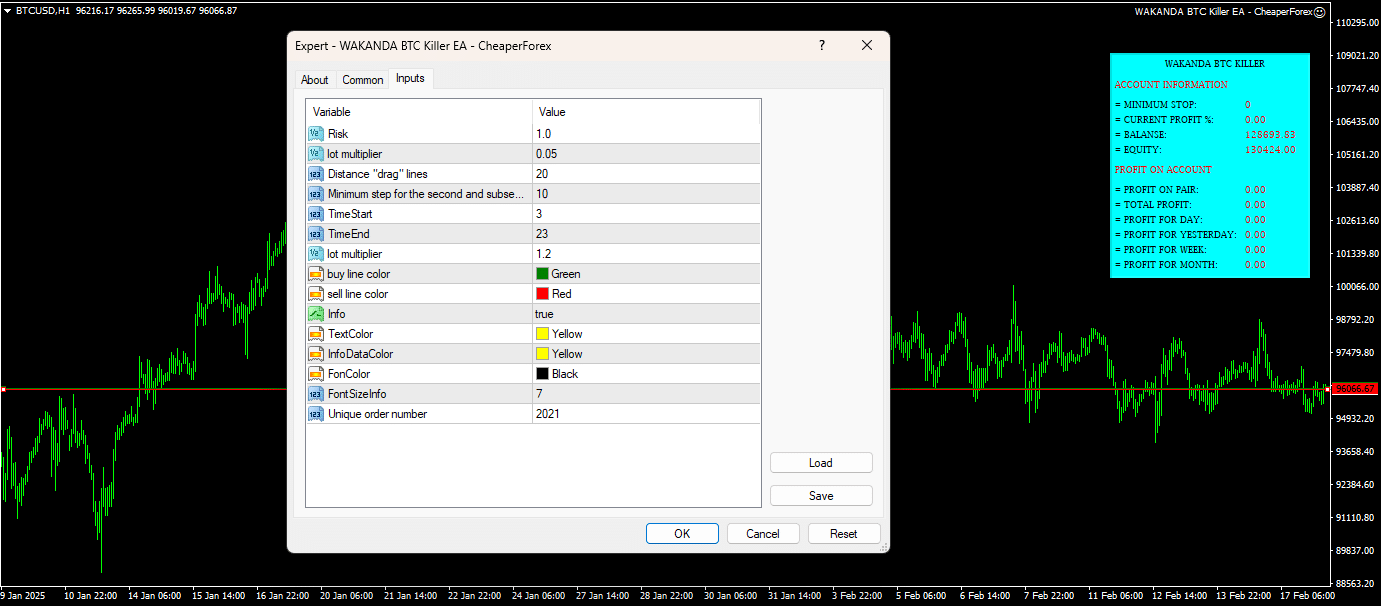The image size is (1381, 606).
Task: Click the Cancel button
Action: (x=763, y=534)
